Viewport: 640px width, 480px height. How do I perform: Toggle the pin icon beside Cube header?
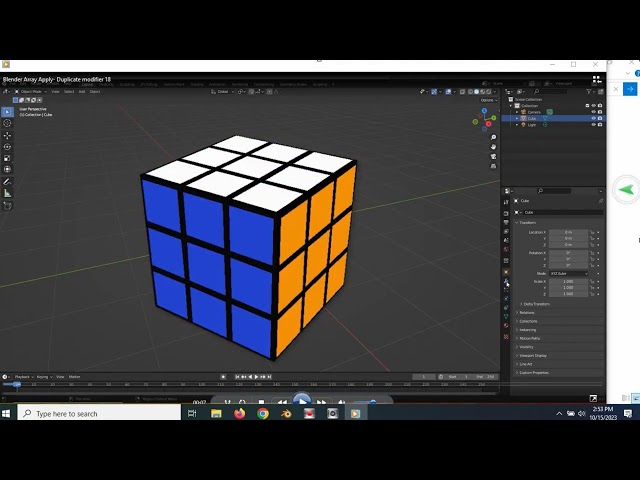[600, 201]
